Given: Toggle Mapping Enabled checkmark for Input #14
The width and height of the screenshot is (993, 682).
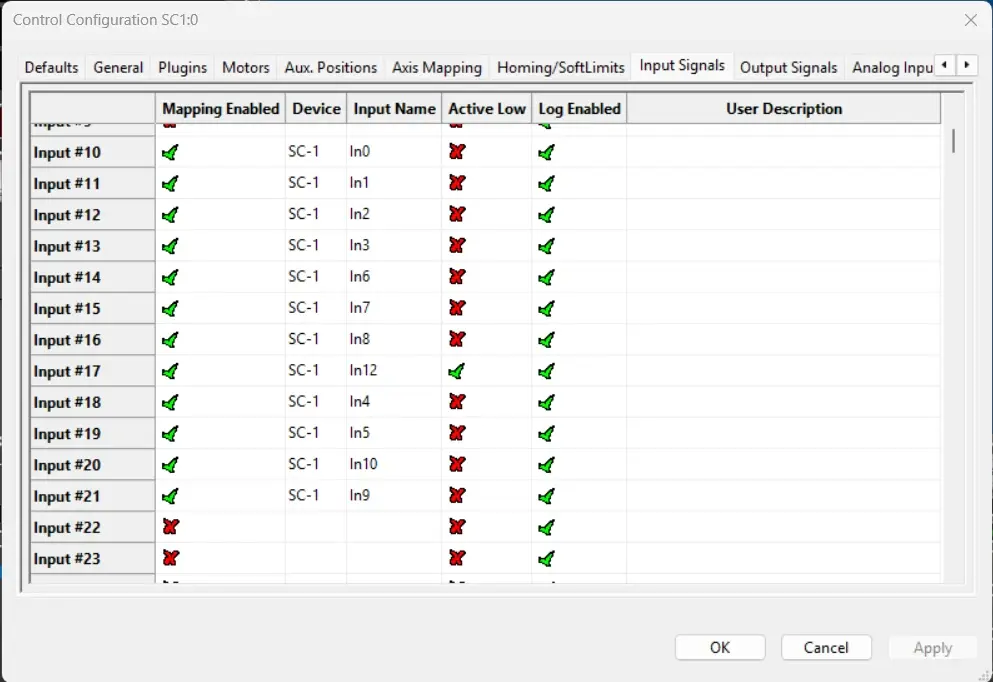Looking at the screenshot, I should (170, 277).
